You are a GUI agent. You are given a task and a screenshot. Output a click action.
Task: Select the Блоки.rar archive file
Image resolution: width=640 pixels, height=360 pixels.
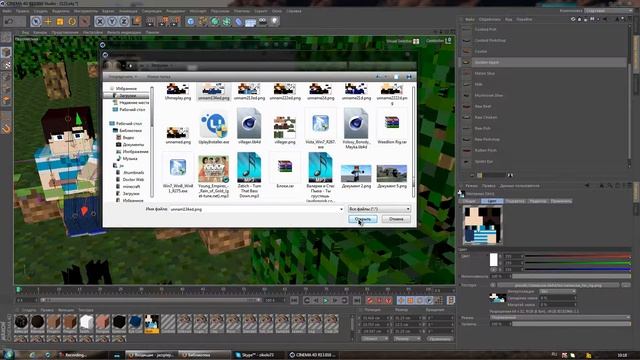click(x=285, y=171)
